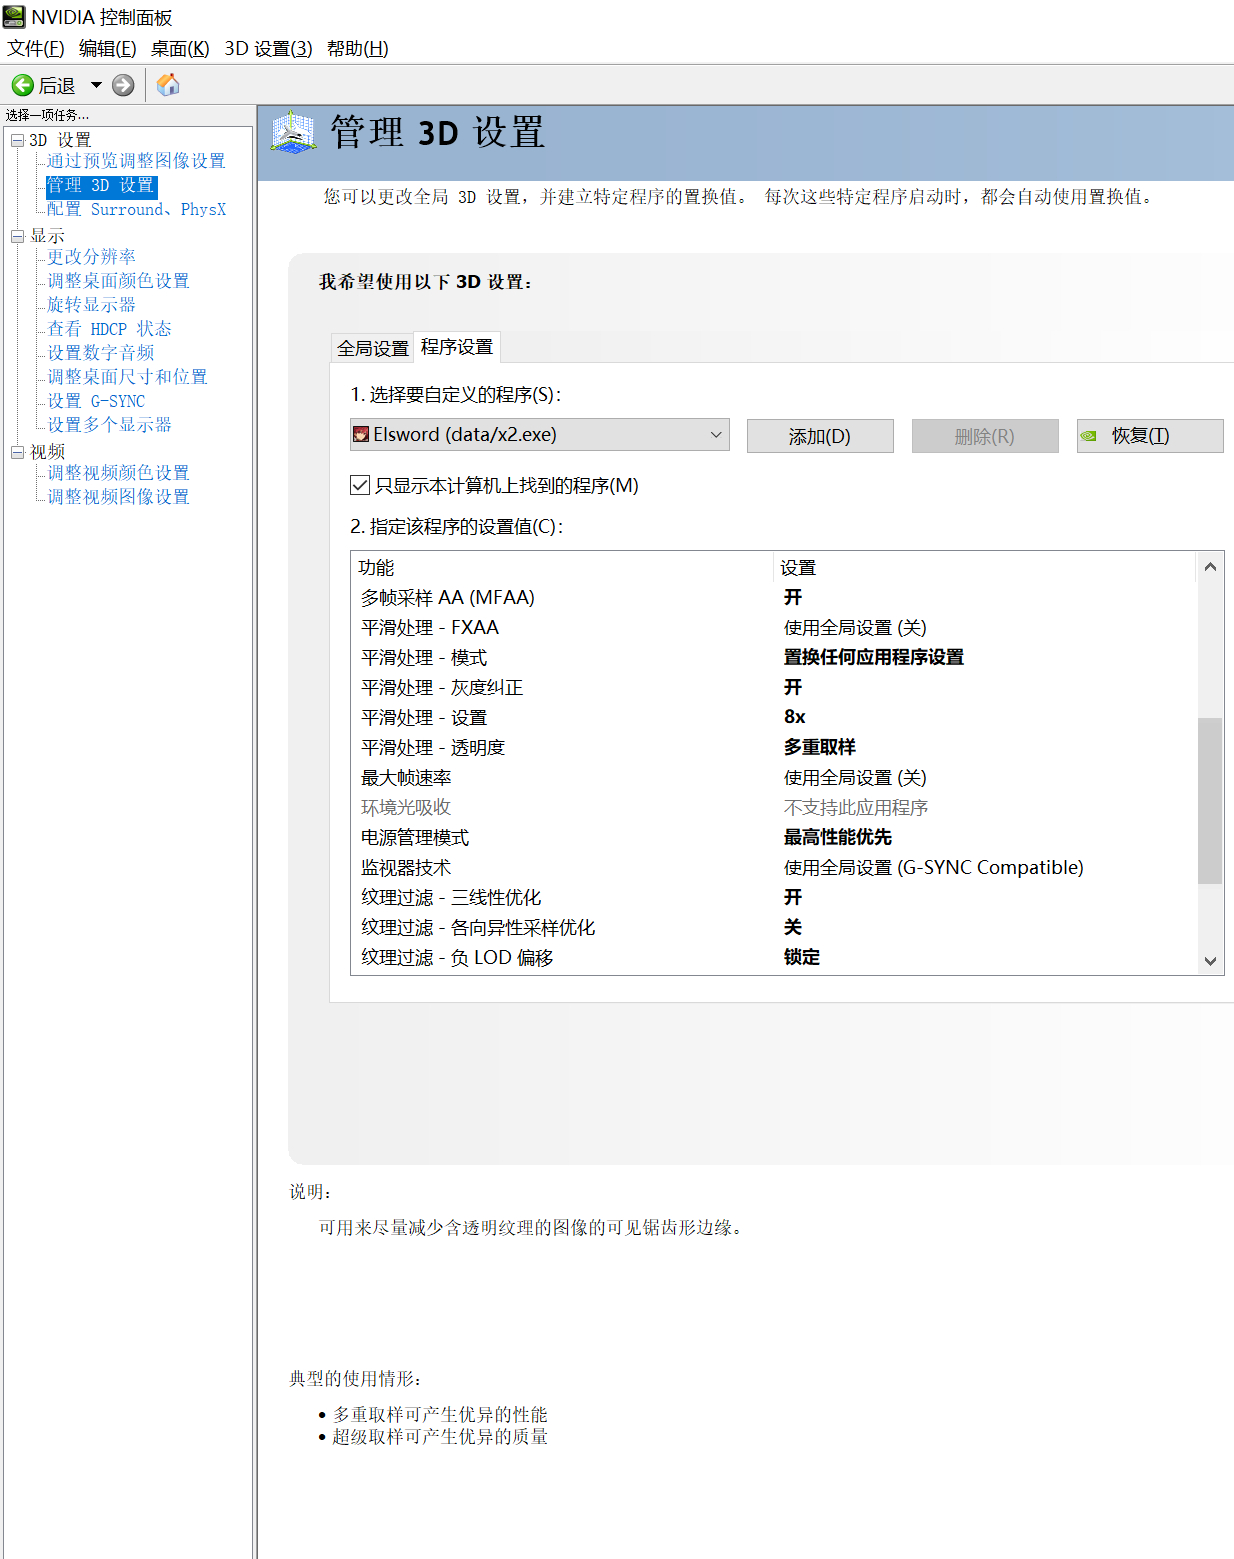Select the 平滑处理 - 设置 row
The image size is (1234, 1559).
point(774,717)
